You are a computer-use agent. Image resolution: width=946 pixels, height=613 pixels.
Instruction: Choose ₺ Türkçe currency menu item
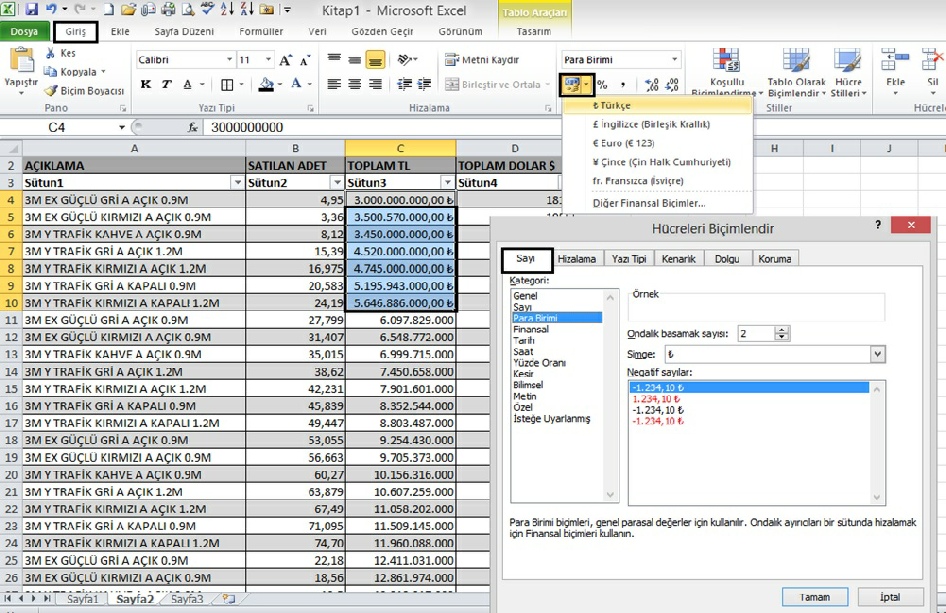pyautogui.click(x=657, y=105)
